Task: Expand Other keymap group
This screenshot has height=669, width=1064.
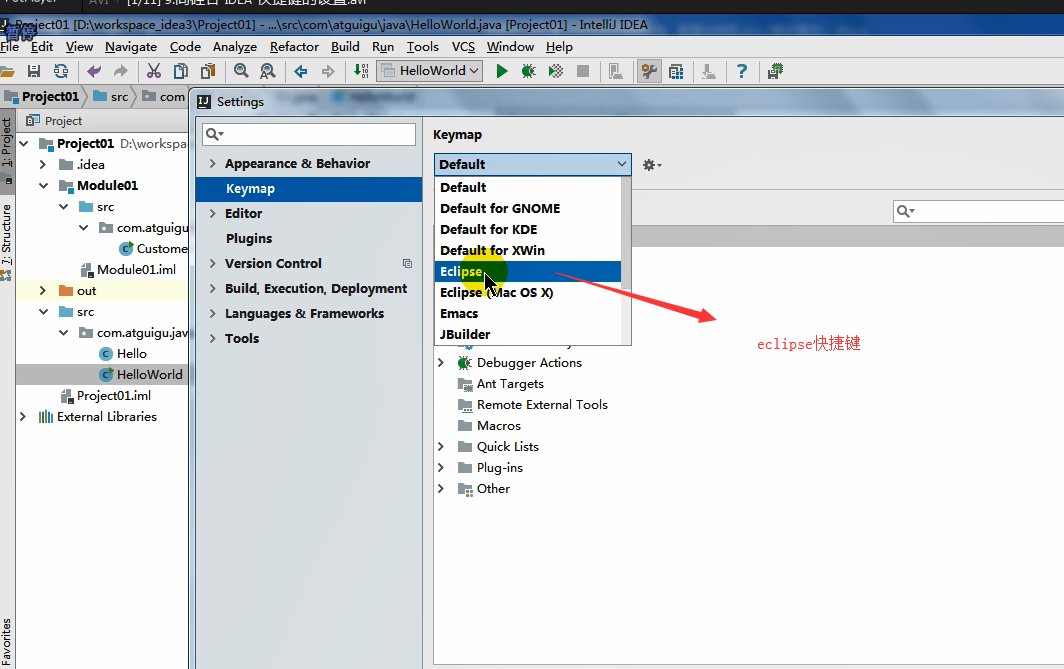Action: [441, 489]
